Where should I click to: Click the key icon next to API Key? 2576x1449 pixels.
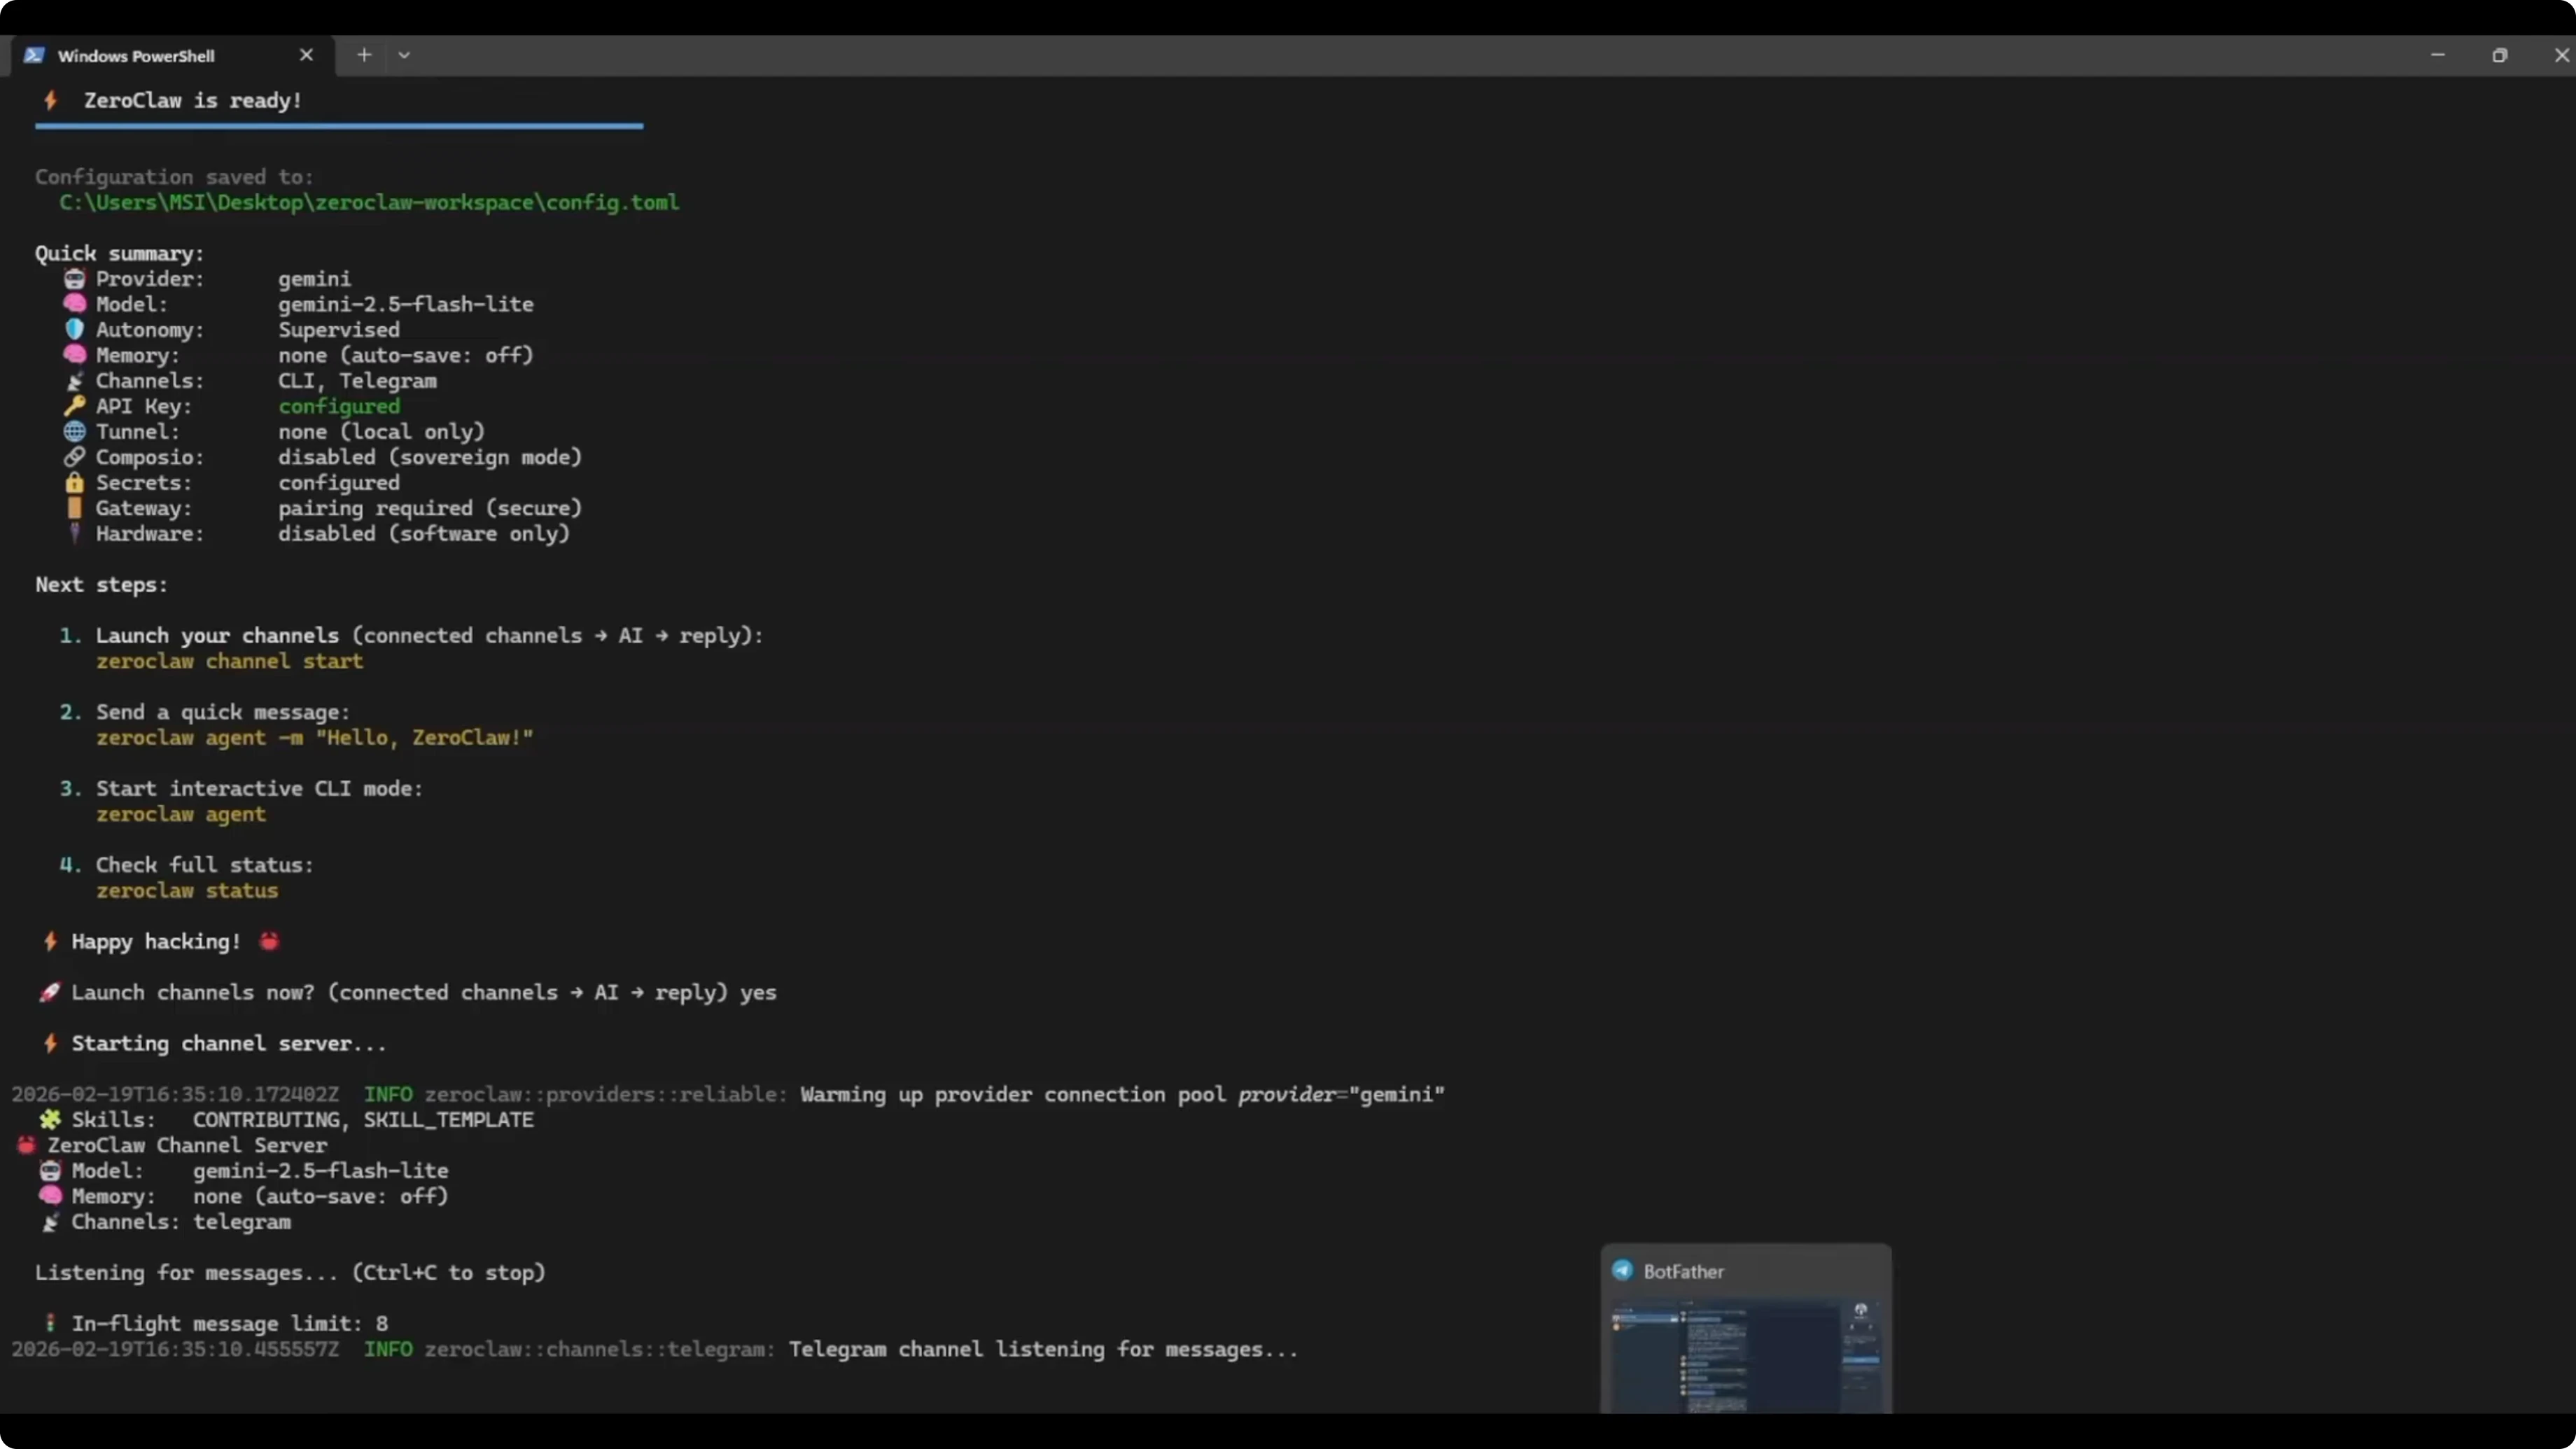[74, 406]
